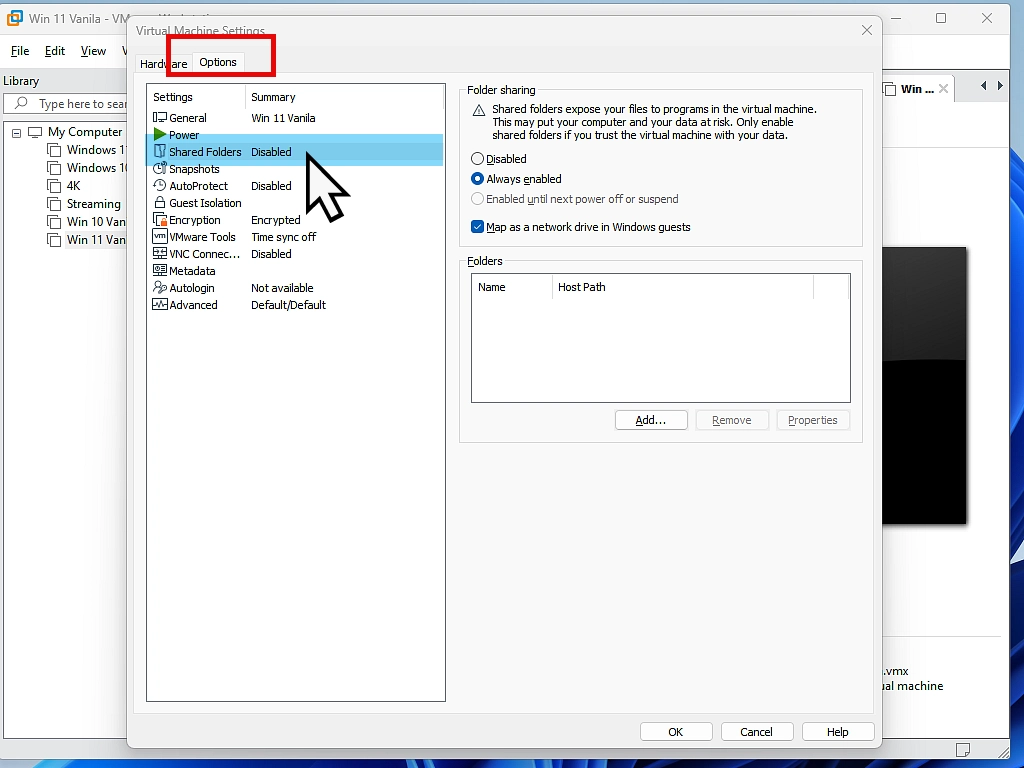Open the Options tab
The image size is (1024, 768).
(218, 62)
